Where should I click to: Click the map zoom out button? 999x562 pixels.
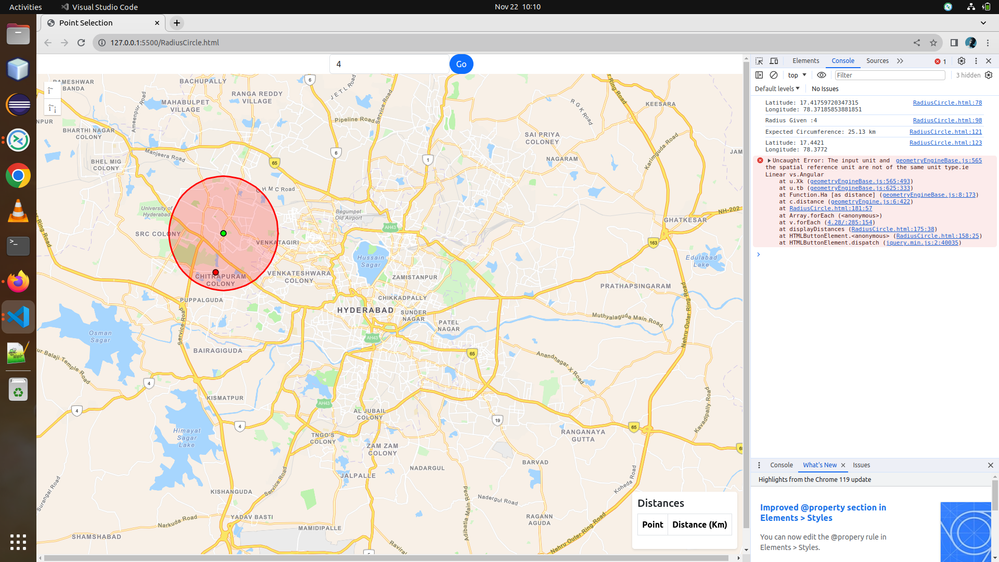point(52,108)
